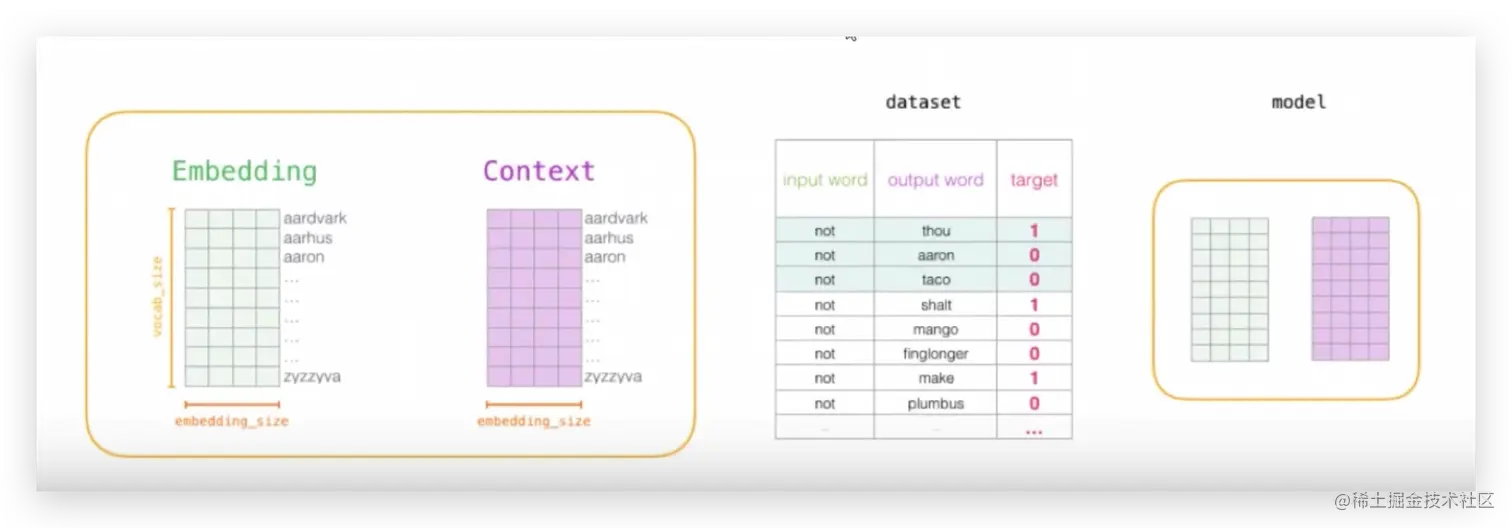Click target value 0 in taco row

[1034, 280]
